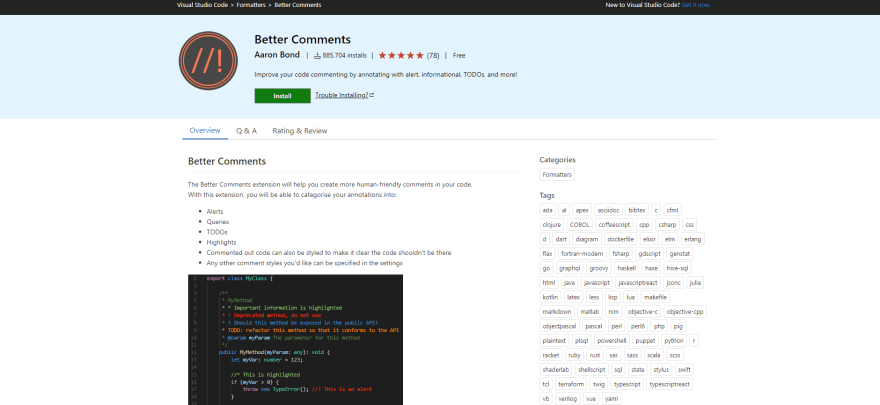Switch to the Q & A tab

pyautogui.click(x=246, y=131)
